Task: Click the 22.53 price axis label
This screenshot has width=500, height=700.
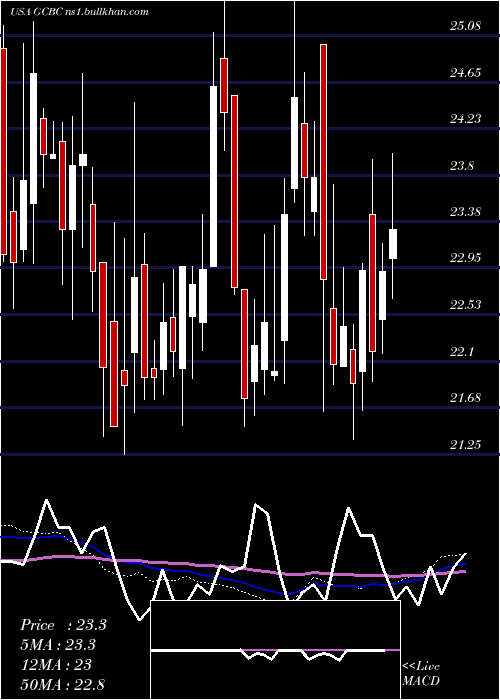Action: click(465, 305)
